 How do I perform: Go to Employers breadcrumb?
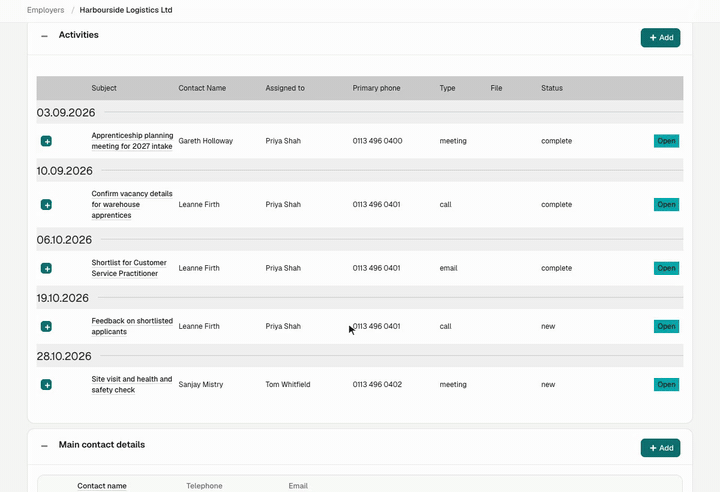(x=45, y=10)
